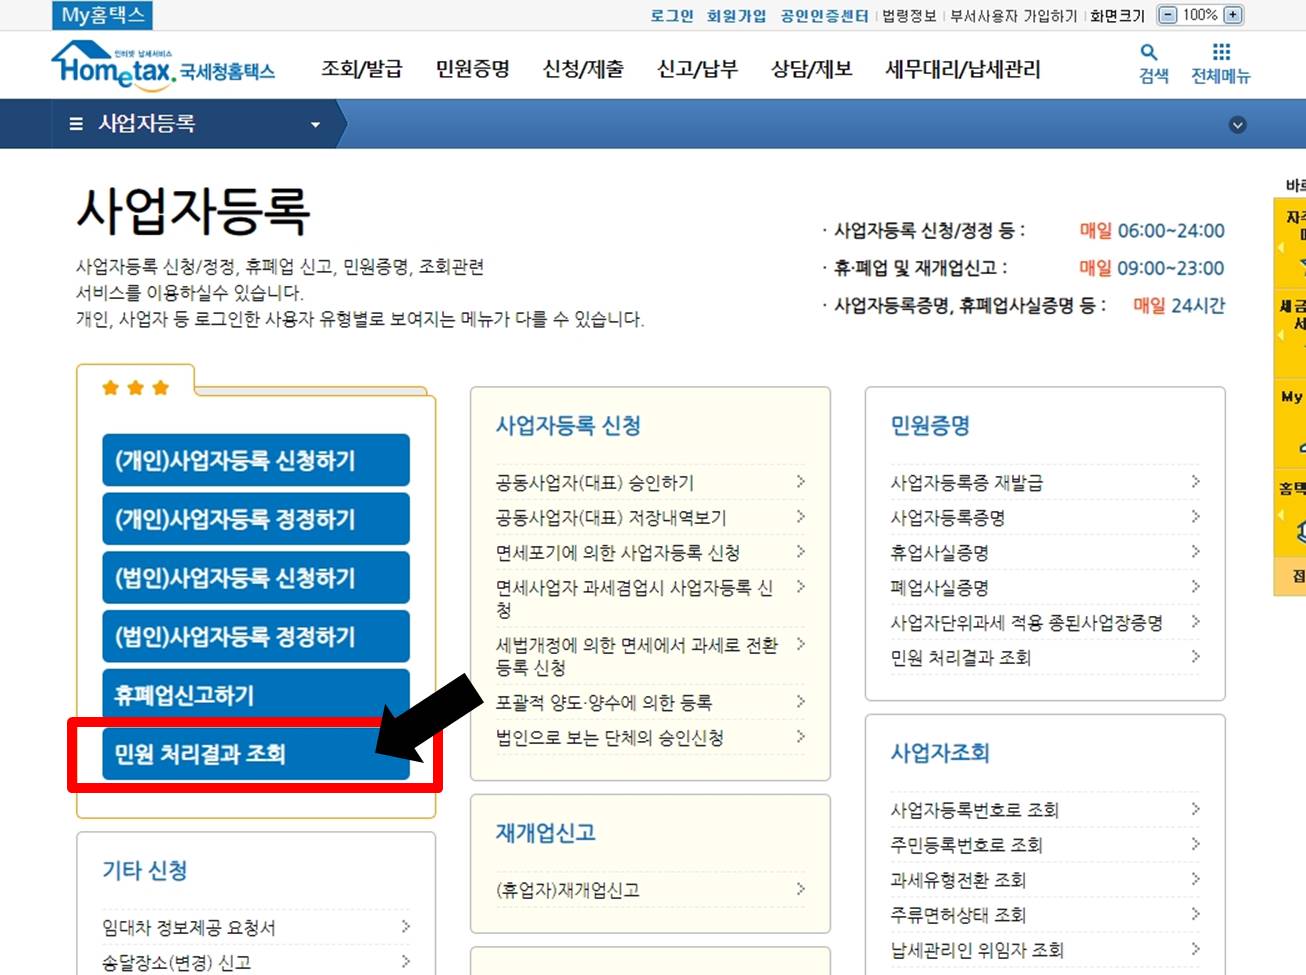Open 폐업사실증명 link
1306x975 pixels.
(x=940, y=587)
